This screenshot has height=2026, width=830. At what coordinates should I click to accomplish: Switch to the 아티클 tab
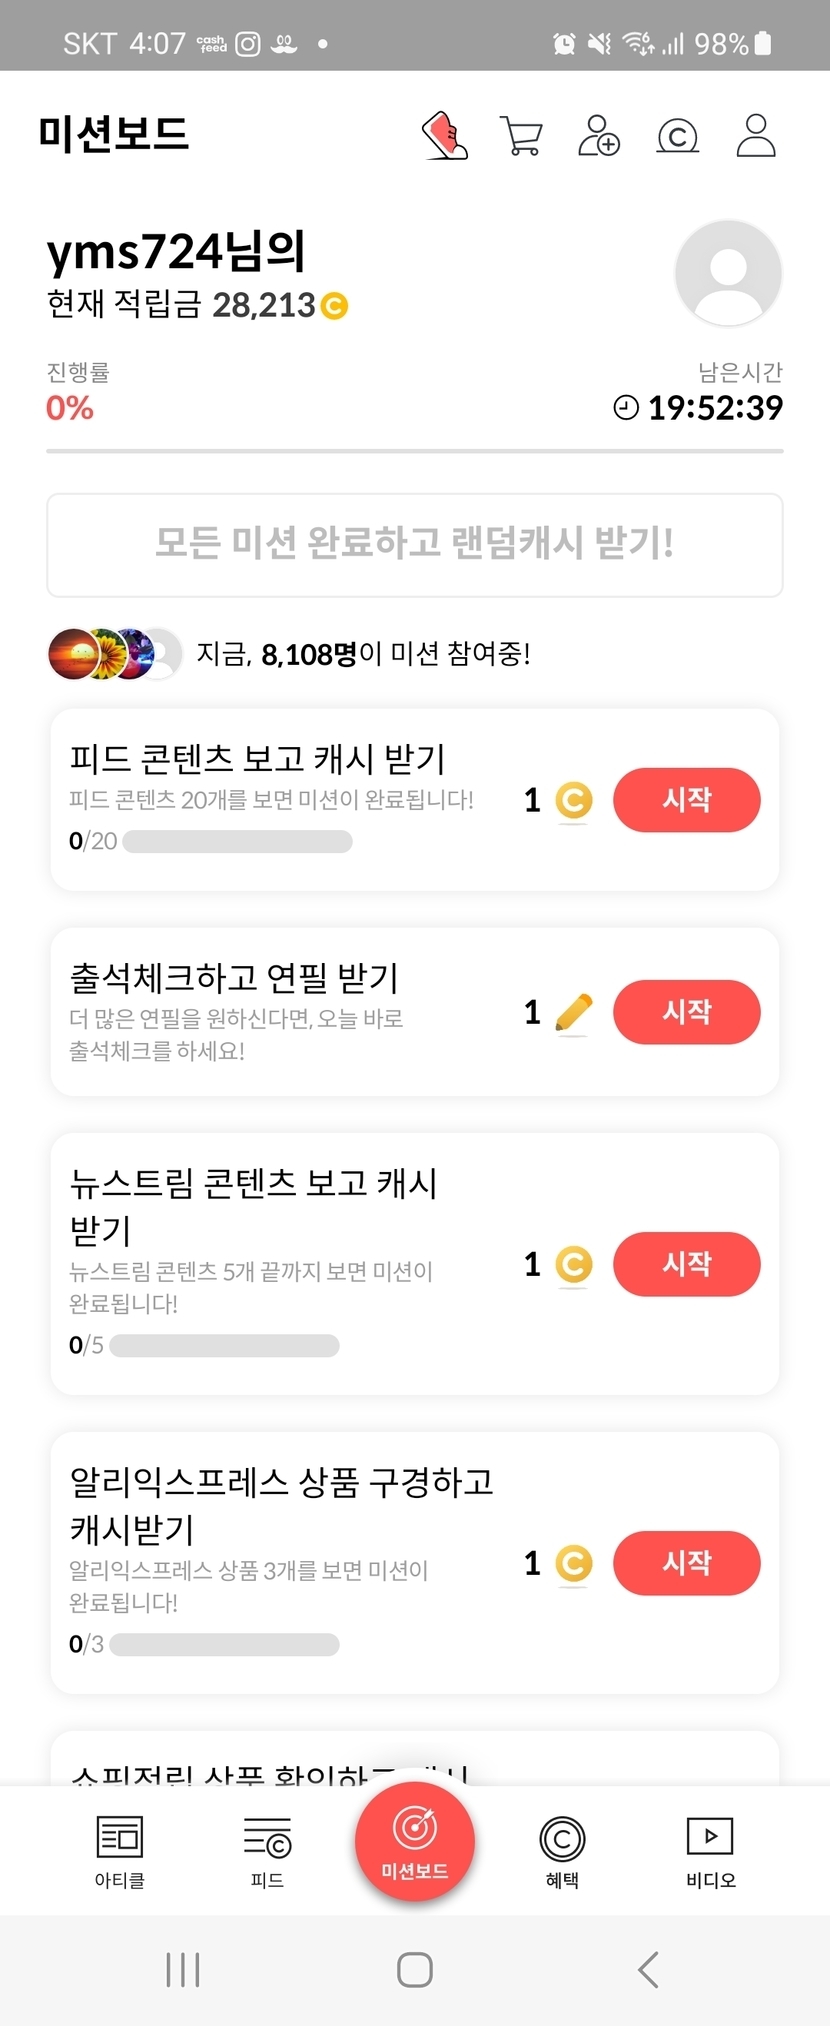(120, 1852)
